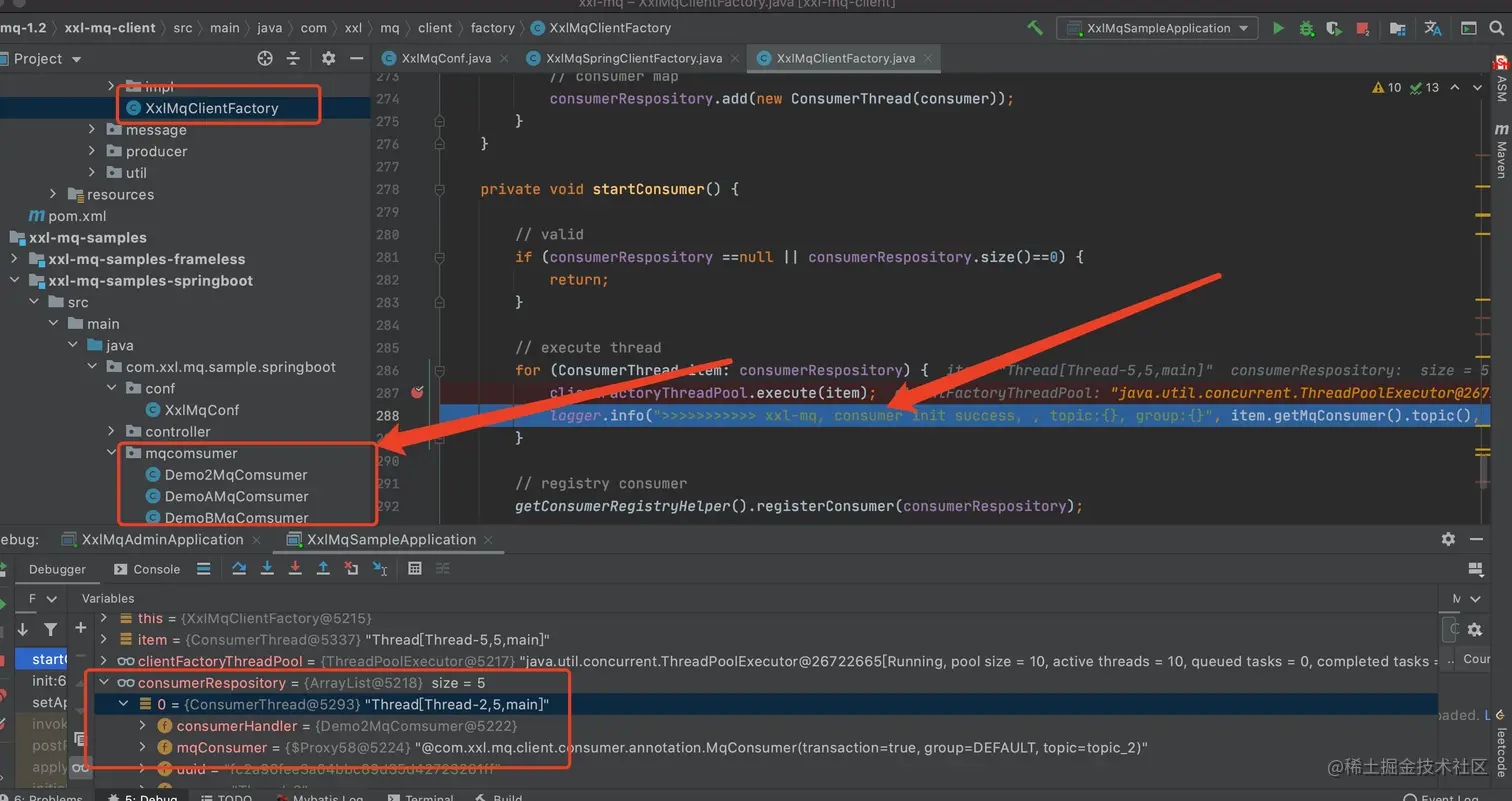Expand the util folder
The width and height of the screenshot is (1512, 801).
91,173
